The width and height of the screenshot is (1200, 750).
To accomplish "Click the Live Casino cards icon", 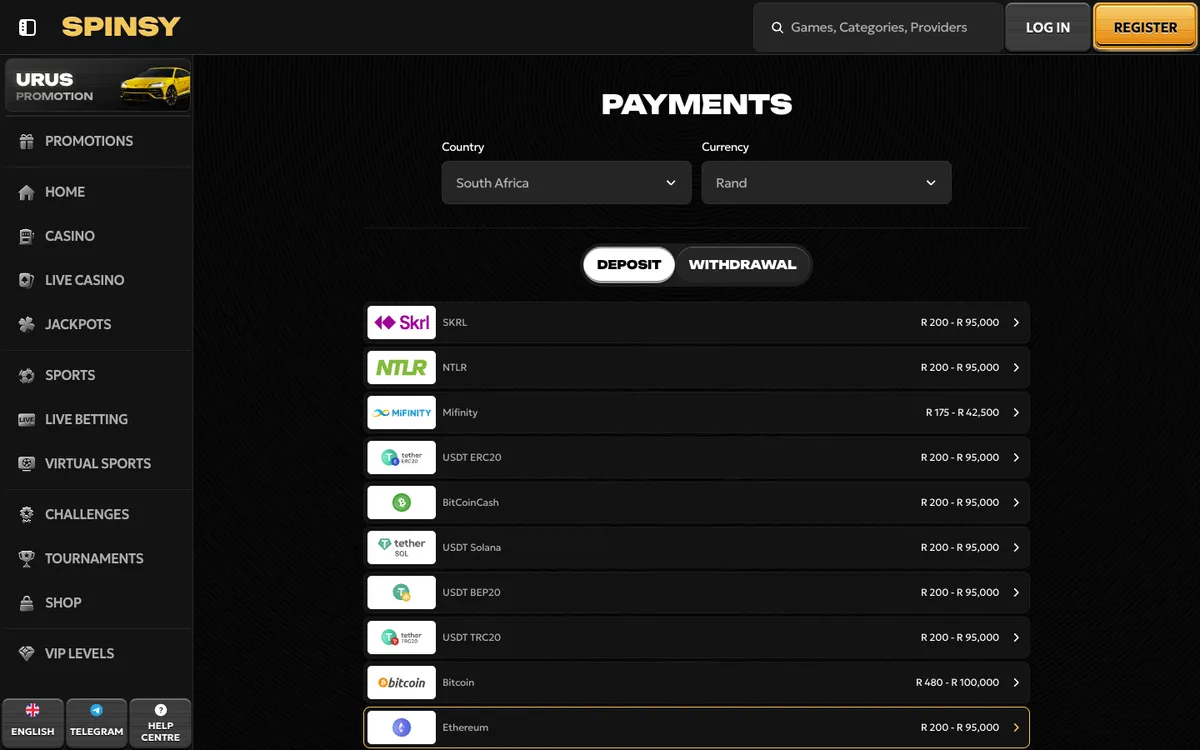I will point(27,281).
